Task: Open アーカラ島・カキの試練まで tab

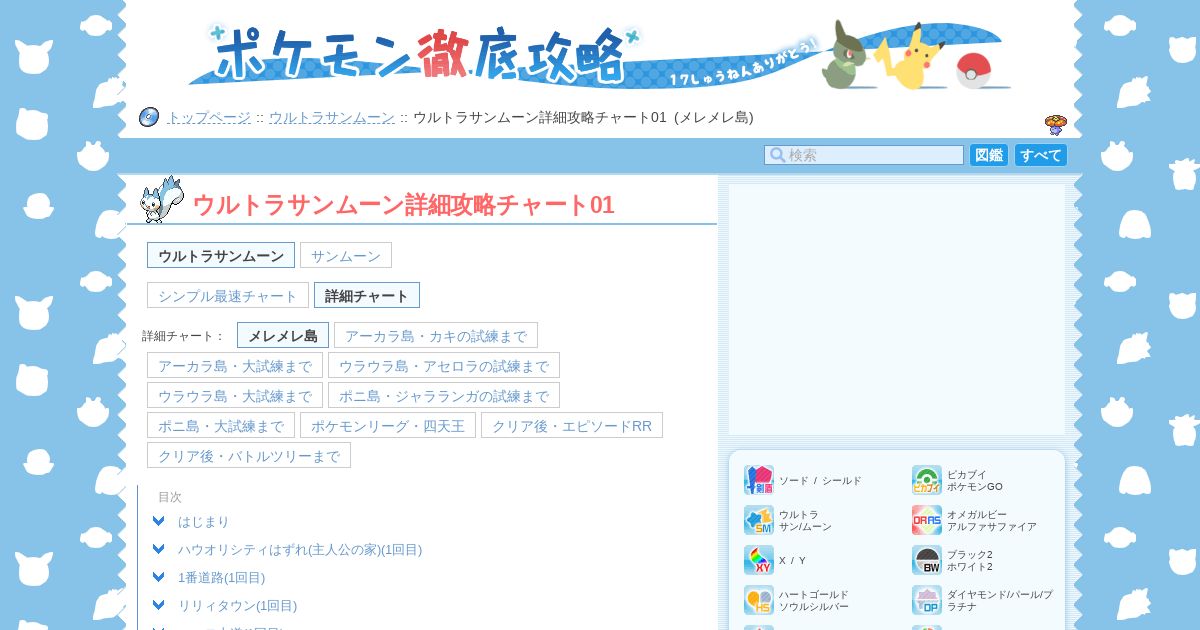Action: click(436, 335)
